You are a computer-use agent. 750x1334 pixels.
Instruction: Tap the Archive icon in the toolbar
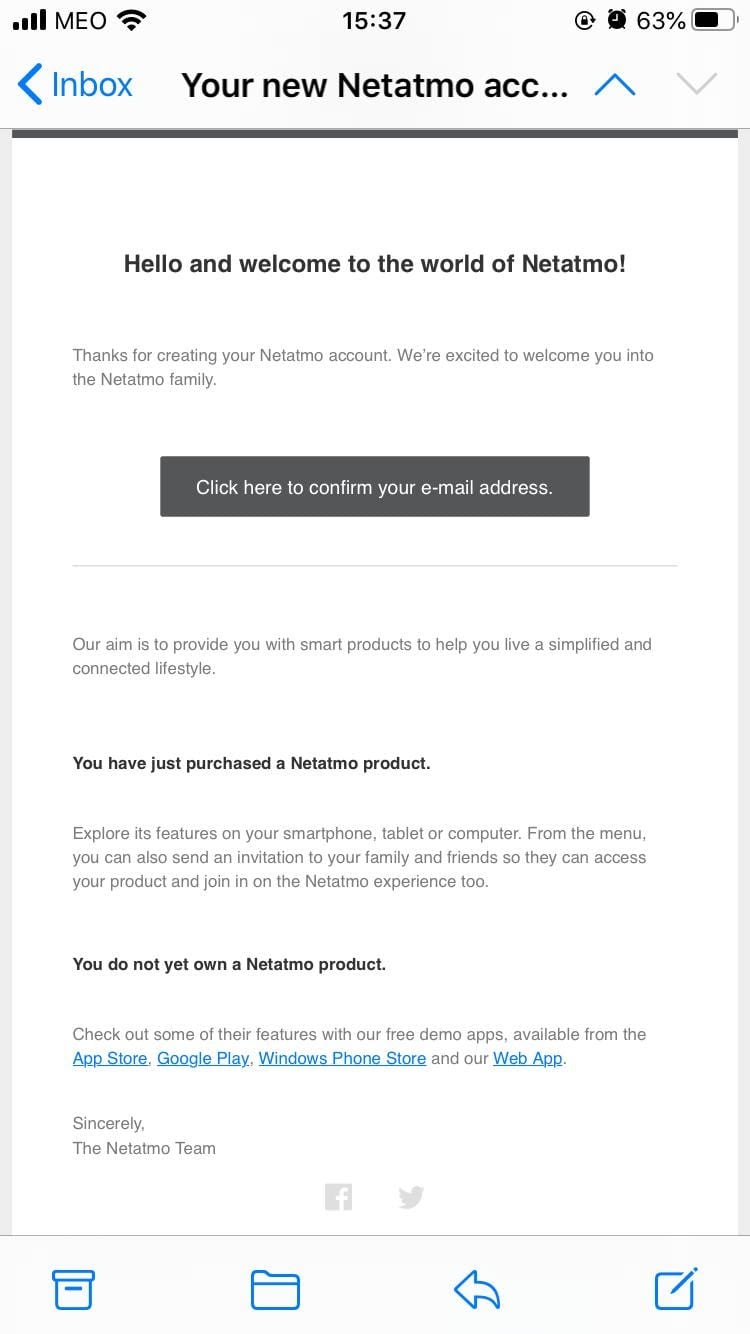75,1289
